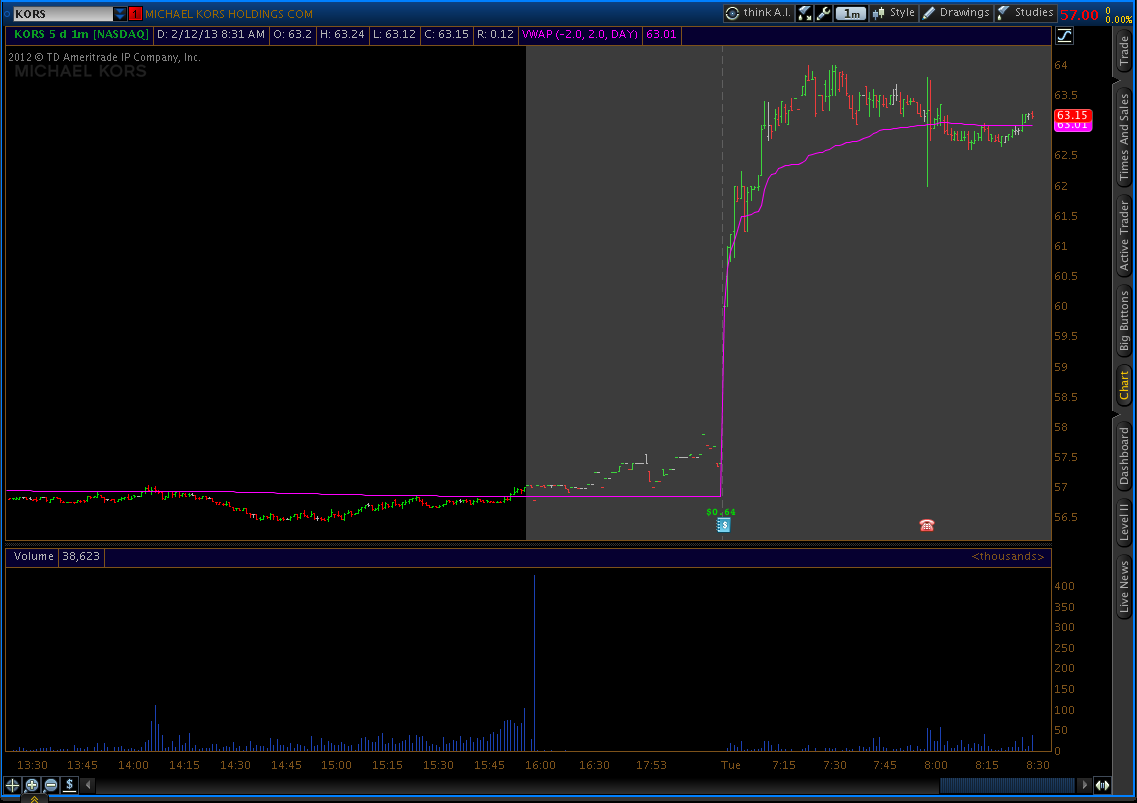Open the Style menu
This screenshot has height=803, width=1137.
click(894, 13)
